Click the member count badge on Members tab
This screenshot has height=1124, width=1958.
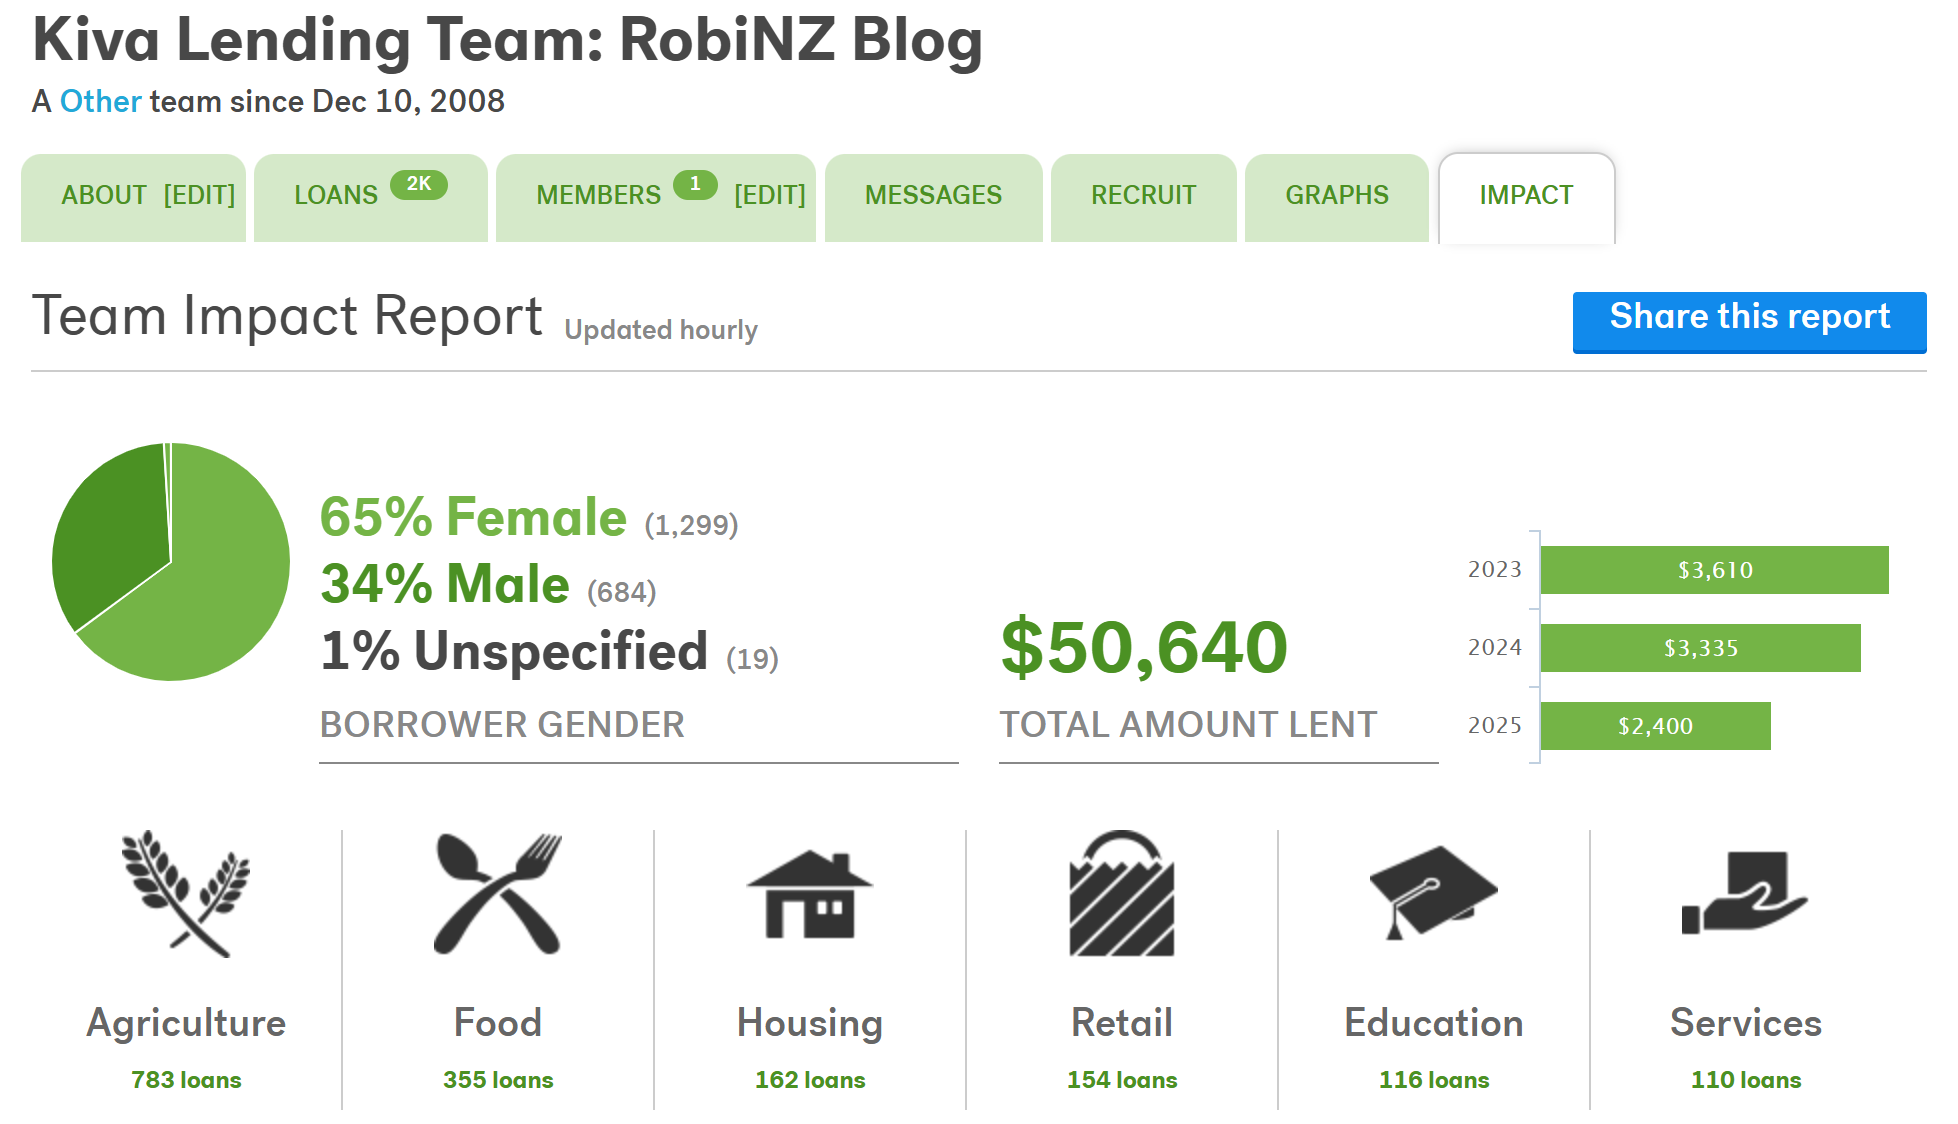click(695, 184)
